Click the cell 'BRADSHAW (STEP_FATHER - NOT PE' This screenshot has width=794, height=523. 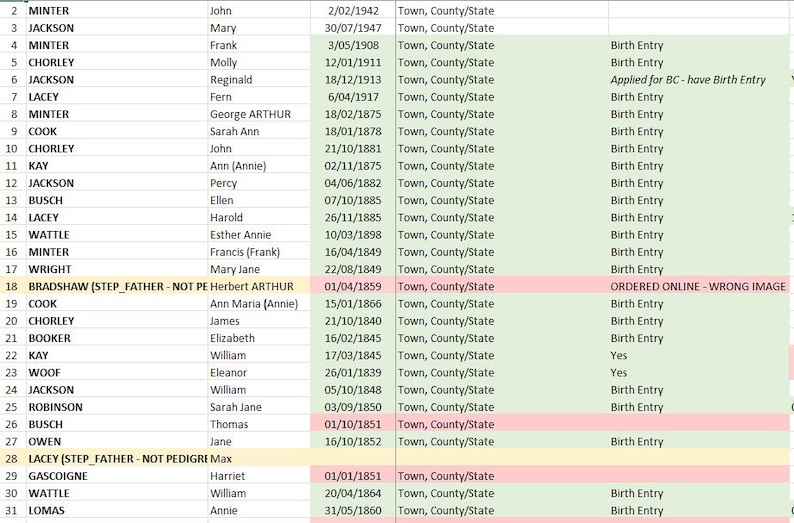click(x=117, y=287)
